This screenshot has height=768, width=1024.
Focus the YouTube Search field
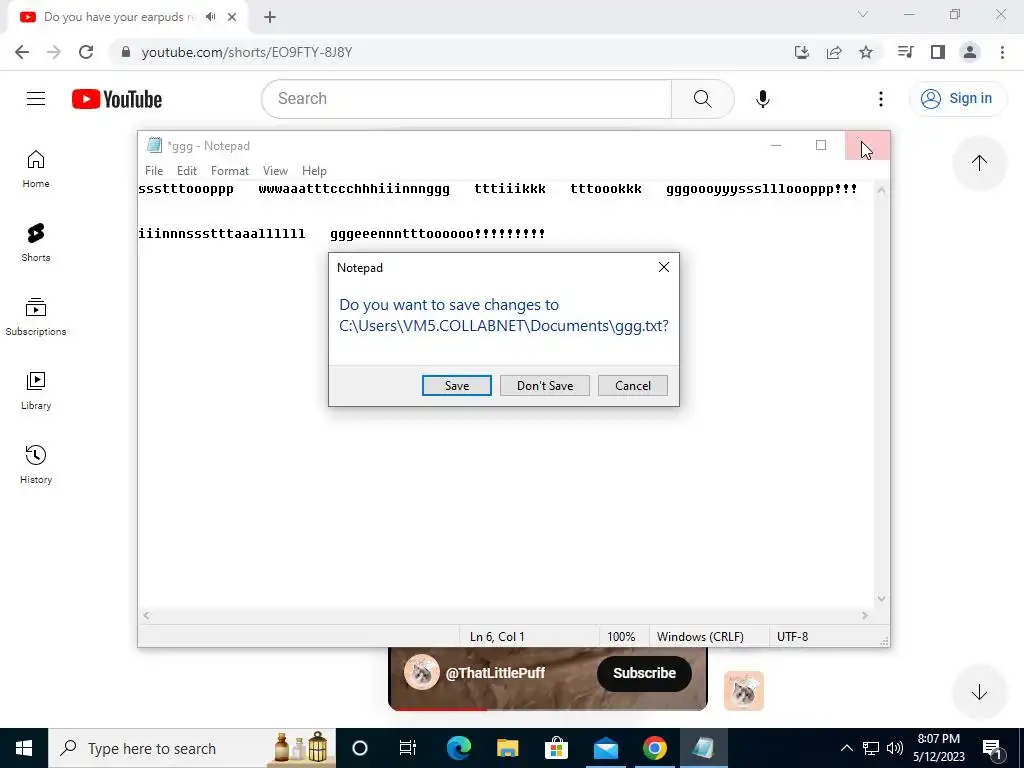coord(467,99)
